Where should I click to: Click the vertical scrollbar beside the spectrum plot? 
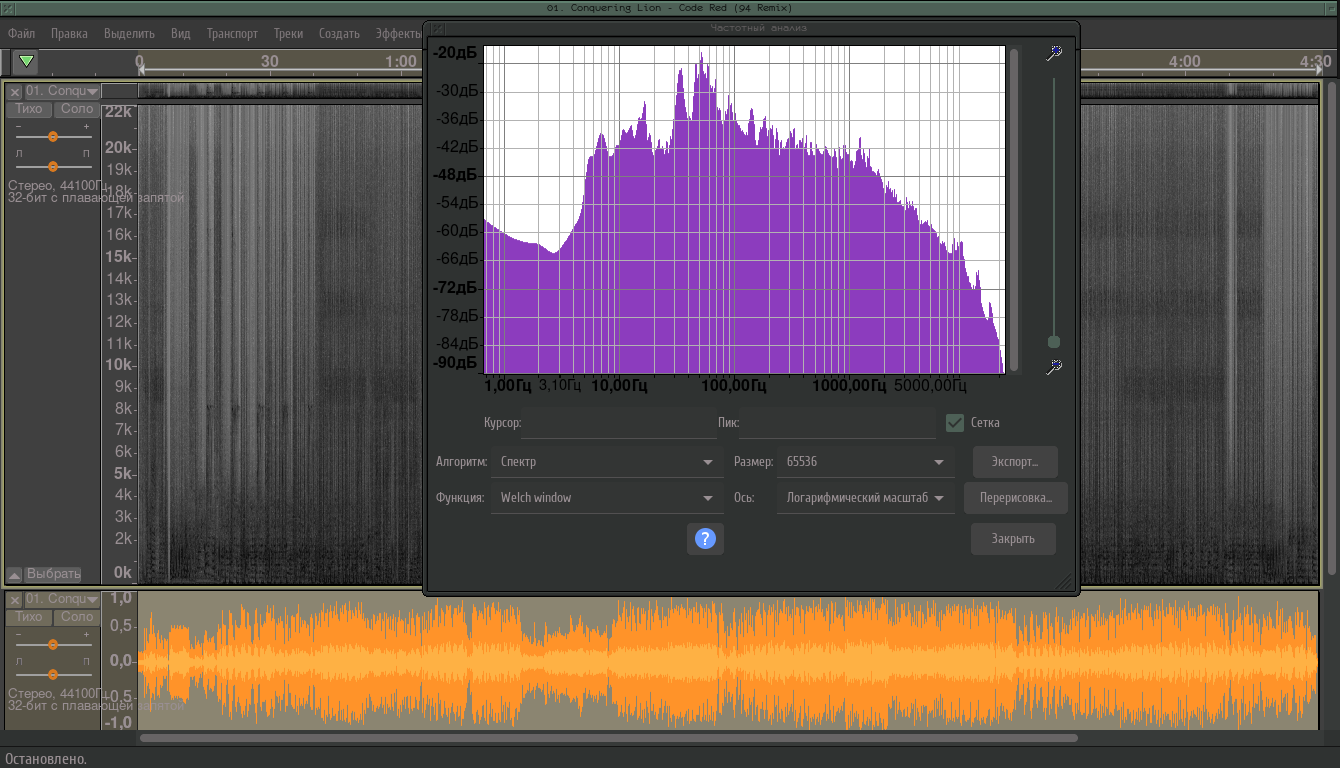1014,209
